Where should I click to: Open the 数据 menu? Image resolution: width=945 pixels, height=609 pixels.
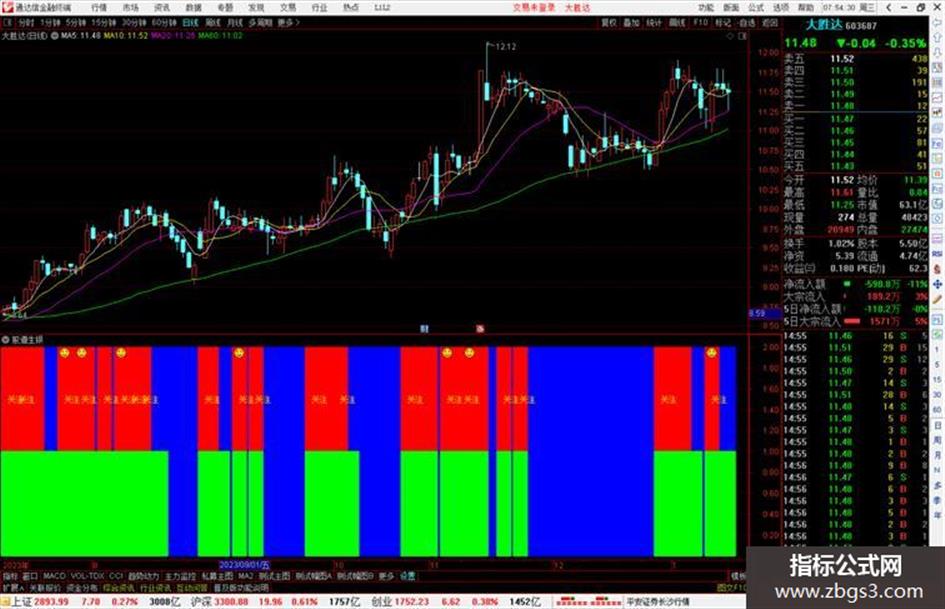coord(193,8)
